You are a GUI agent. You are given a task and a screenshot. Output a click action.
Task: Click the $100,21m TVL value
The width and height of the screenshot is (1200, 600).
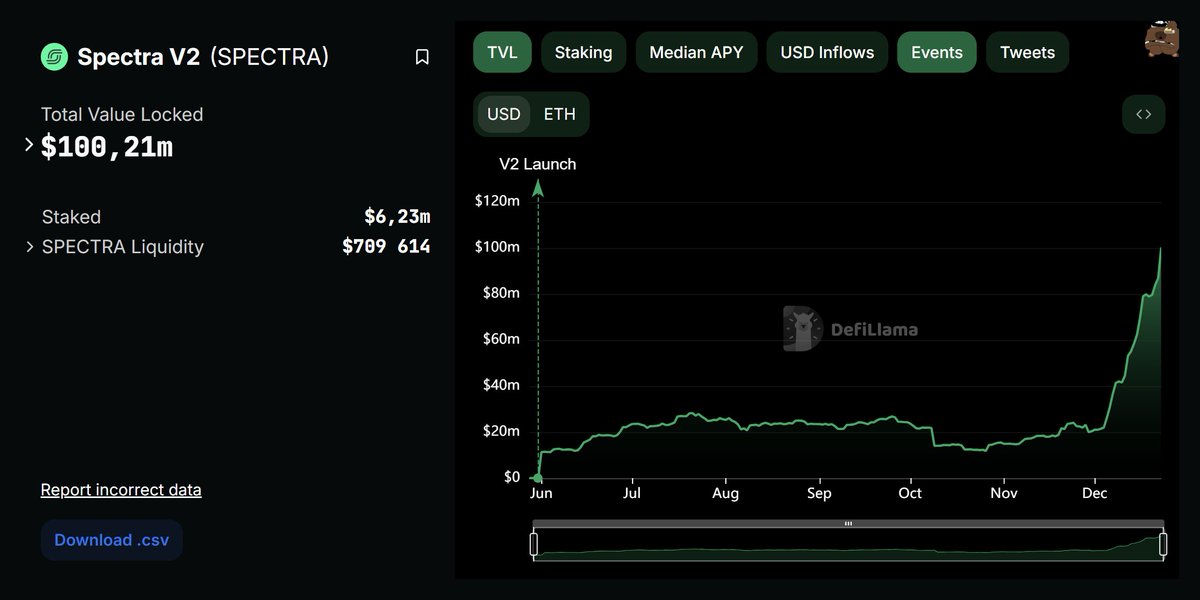(x=107, y=147)
